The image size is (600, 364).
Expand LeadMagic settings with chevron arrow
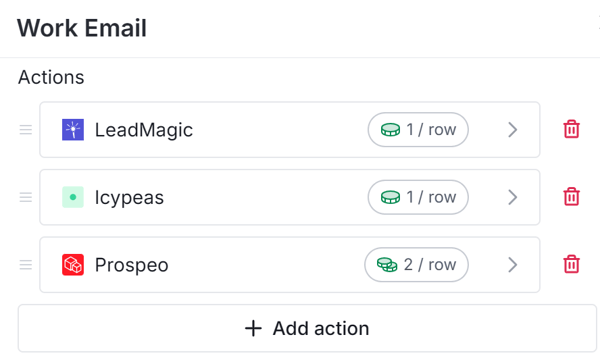pos(512,130)
